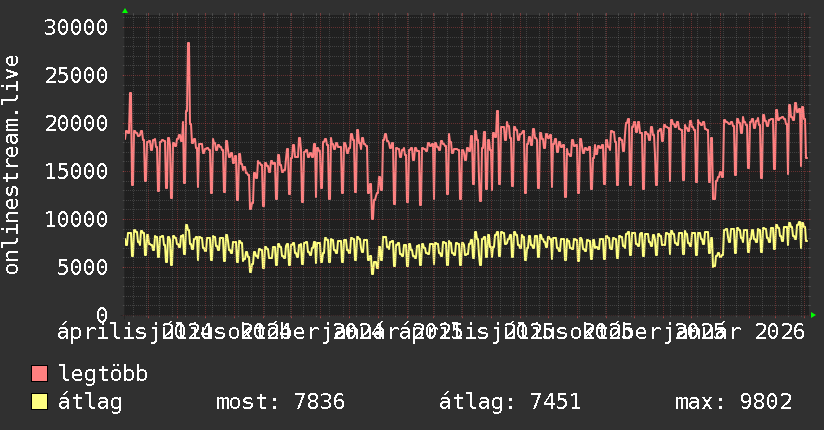Click the 30000 y-axis label
The width and height of the screenshot is (824, 430).
click(x=76, y=27)
